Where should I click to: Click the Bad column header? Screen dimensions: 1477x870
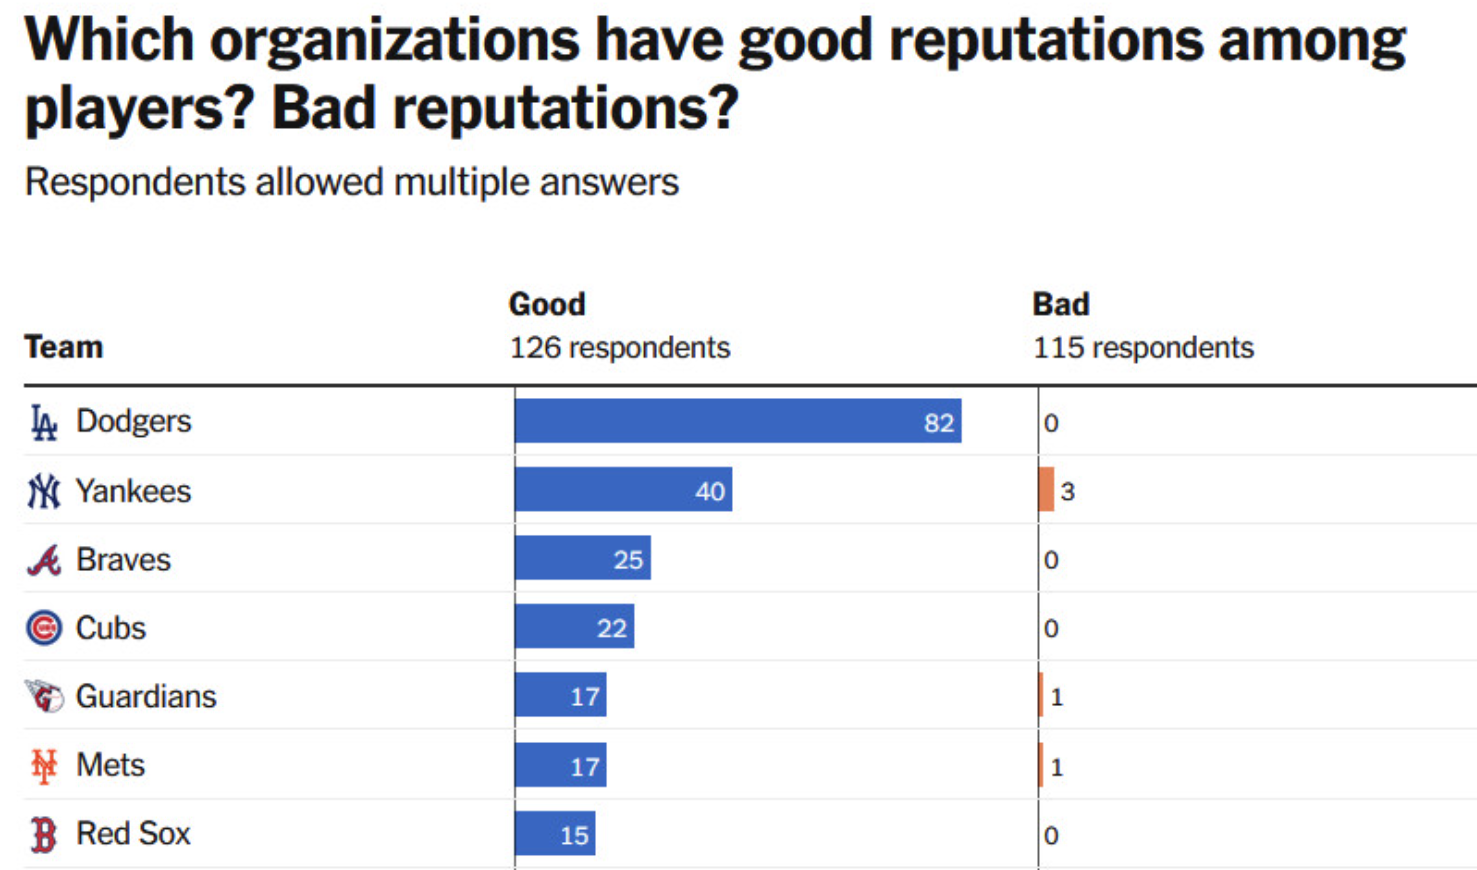tap(1061, 304)
